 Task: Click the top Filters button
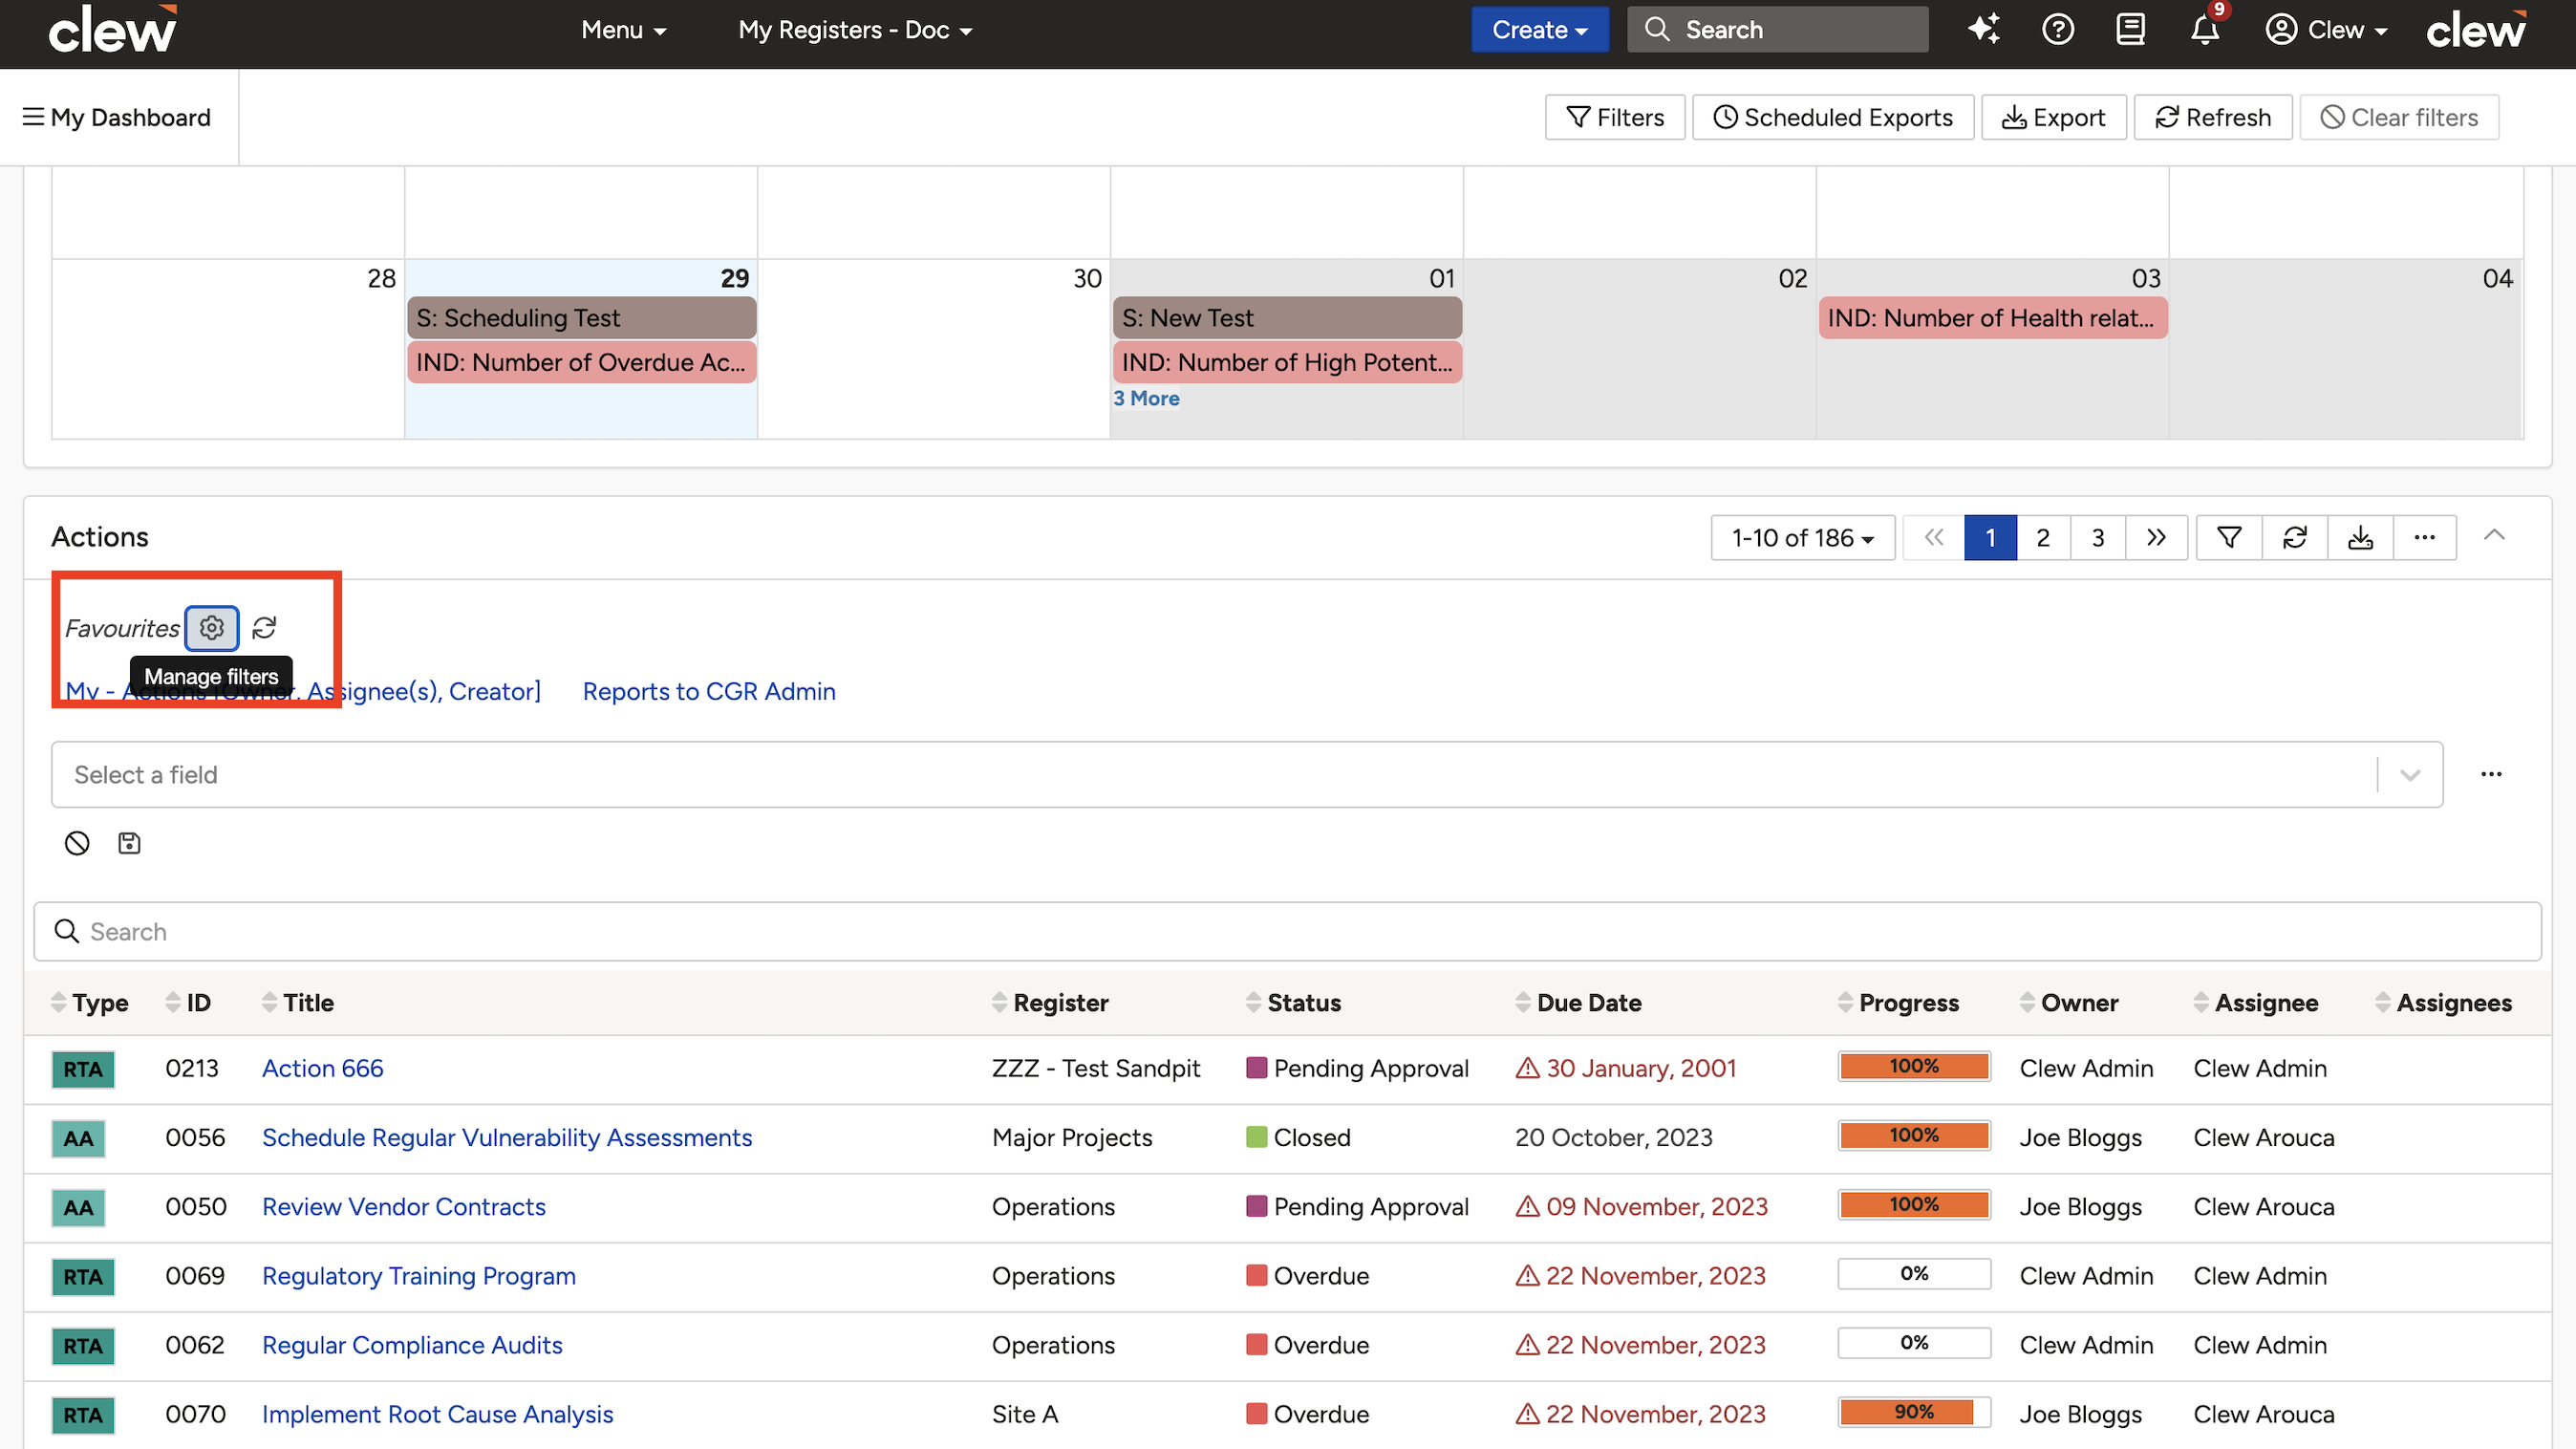tap(1615, 118)
